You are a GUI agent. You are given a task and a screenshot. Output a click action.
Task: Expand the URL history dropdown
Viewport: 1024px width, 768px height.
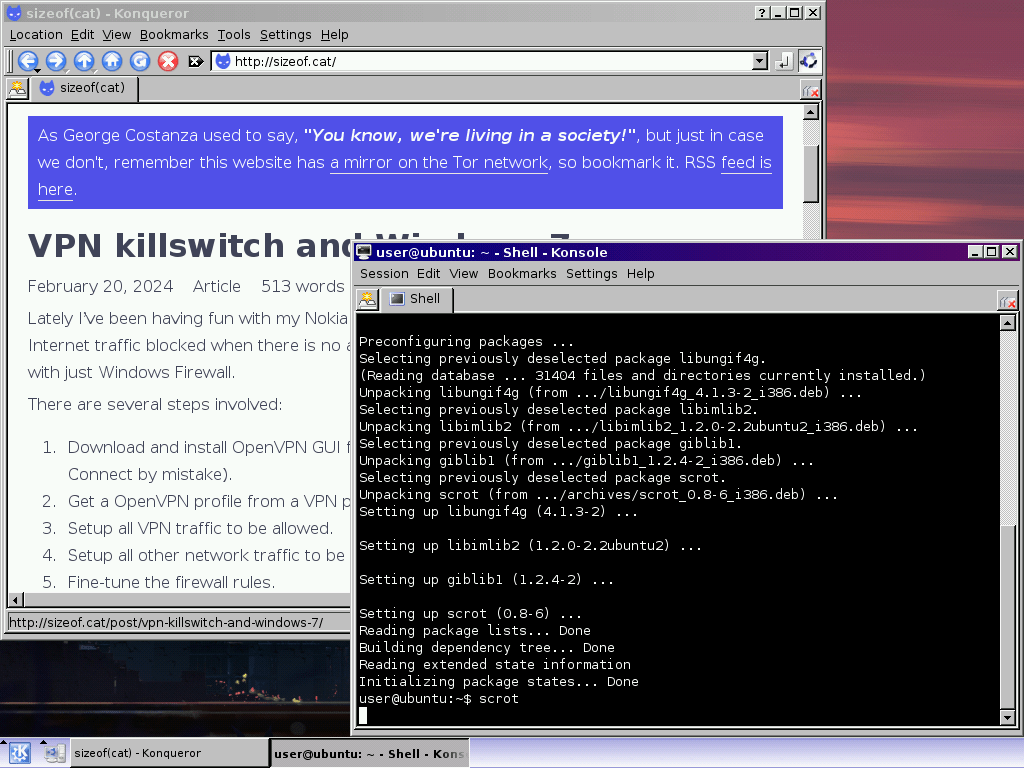pyautogui.click(x=759, y=61)
